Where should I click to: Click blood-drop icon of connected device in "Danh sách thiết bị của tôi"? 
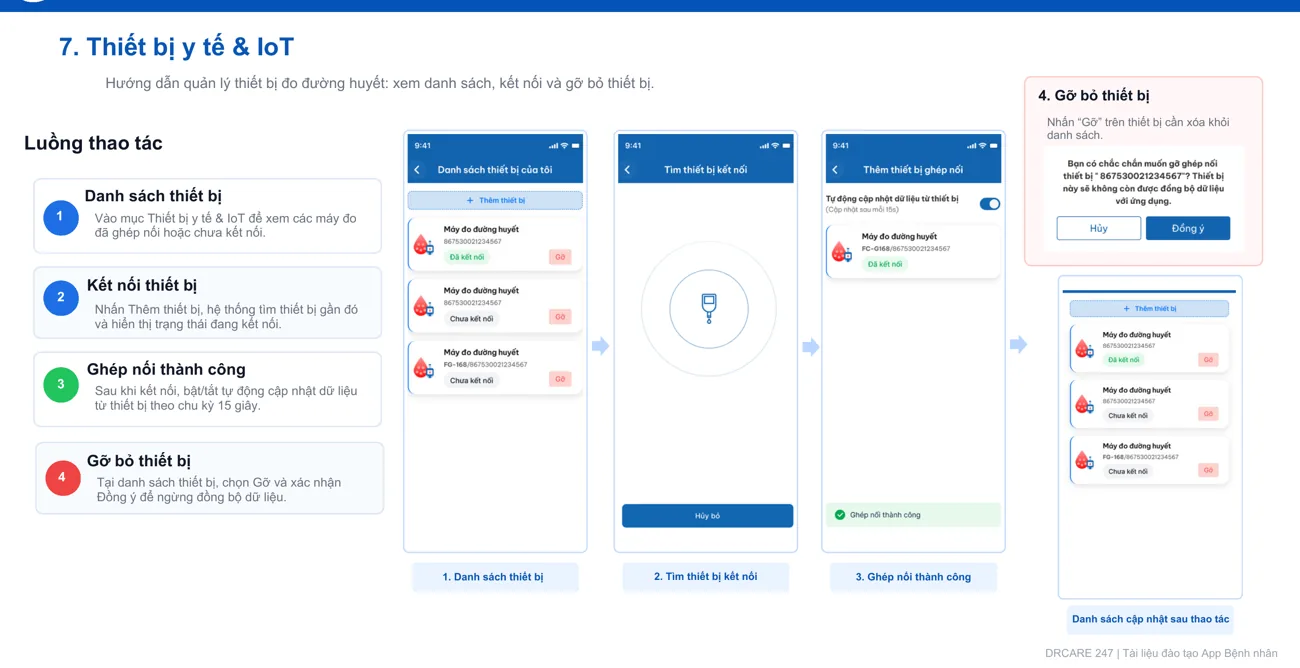423,244
